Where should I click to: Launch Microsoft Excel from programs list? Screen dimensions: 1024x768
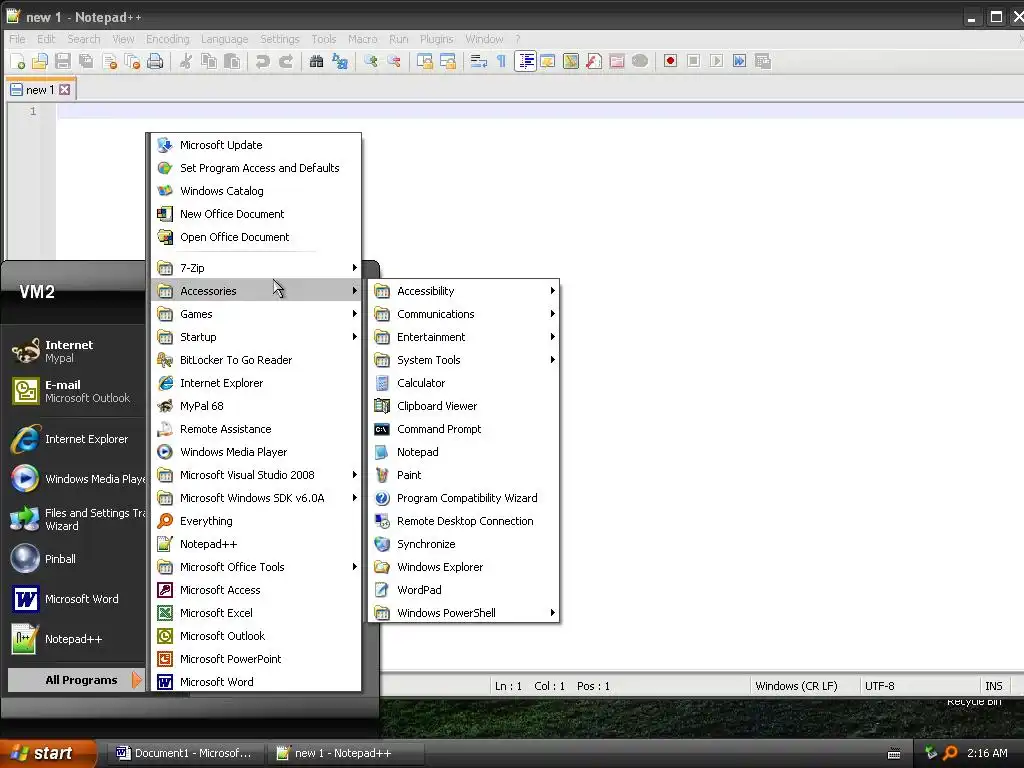pyautogui.click(x=256, y=613)
